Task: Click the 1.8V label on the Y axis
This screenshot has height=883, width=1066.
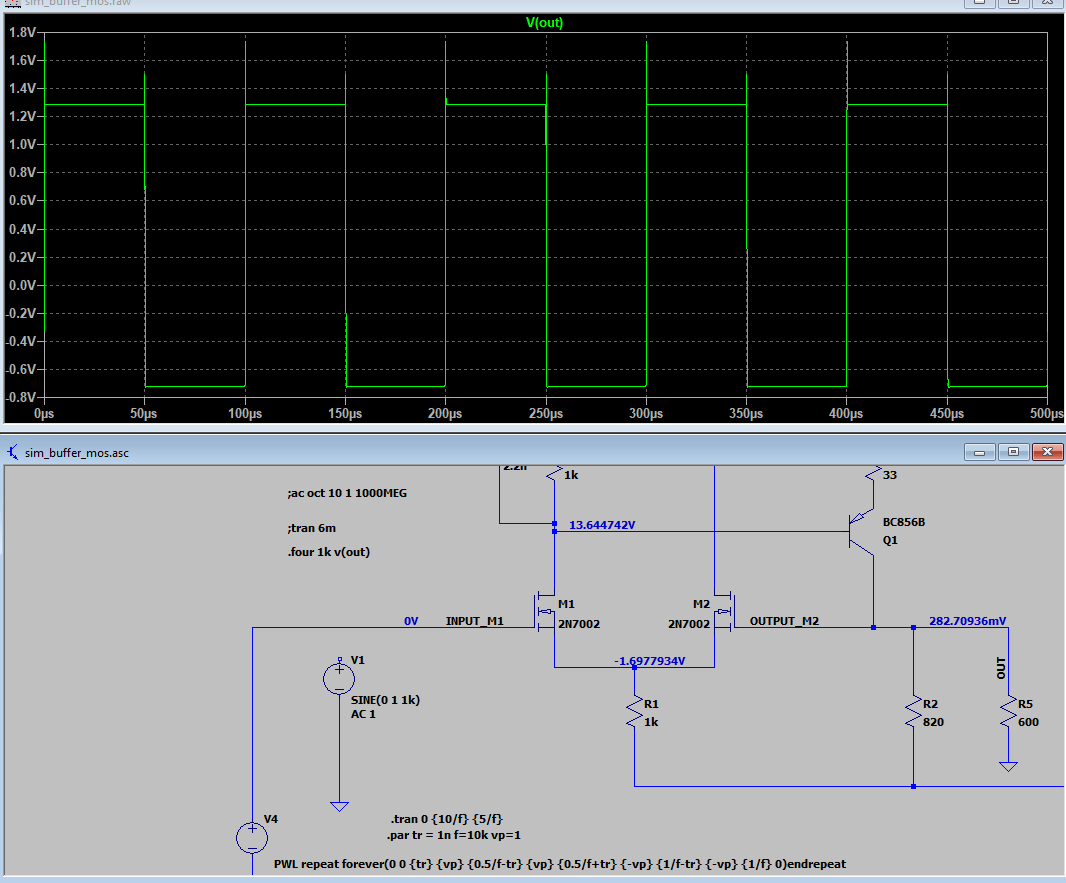Action: (x=22, y=33)
